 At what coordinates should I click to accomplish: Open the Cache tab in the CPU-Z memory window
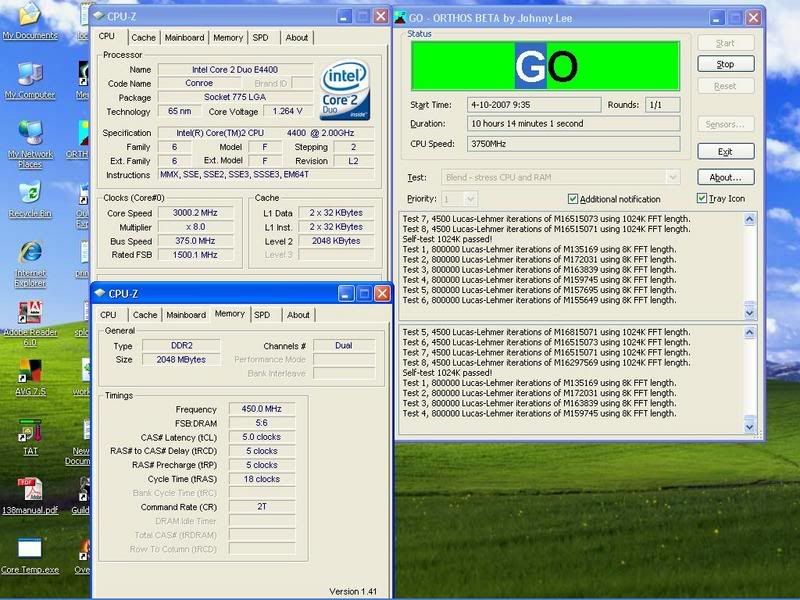pos(145,315)
